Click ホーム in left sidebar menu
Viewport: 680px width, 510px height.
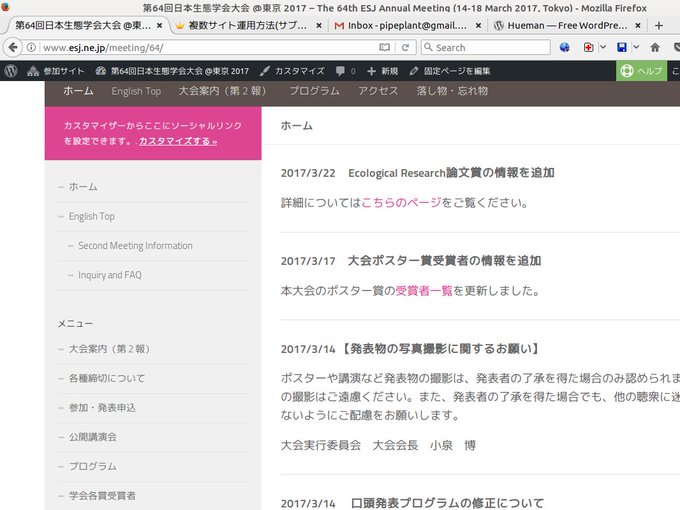(x=83, y=187)
